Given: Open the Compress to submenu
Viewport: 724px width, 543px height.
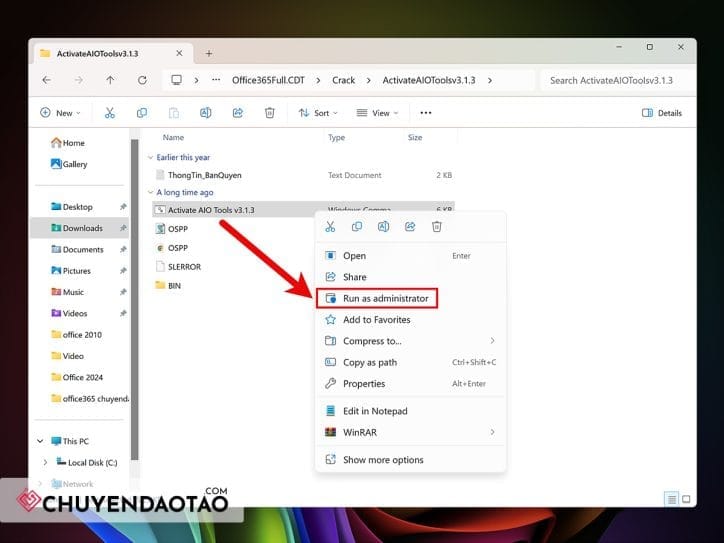Looking at the screenshot, I should pyautogui.click(x=410, y=341).
